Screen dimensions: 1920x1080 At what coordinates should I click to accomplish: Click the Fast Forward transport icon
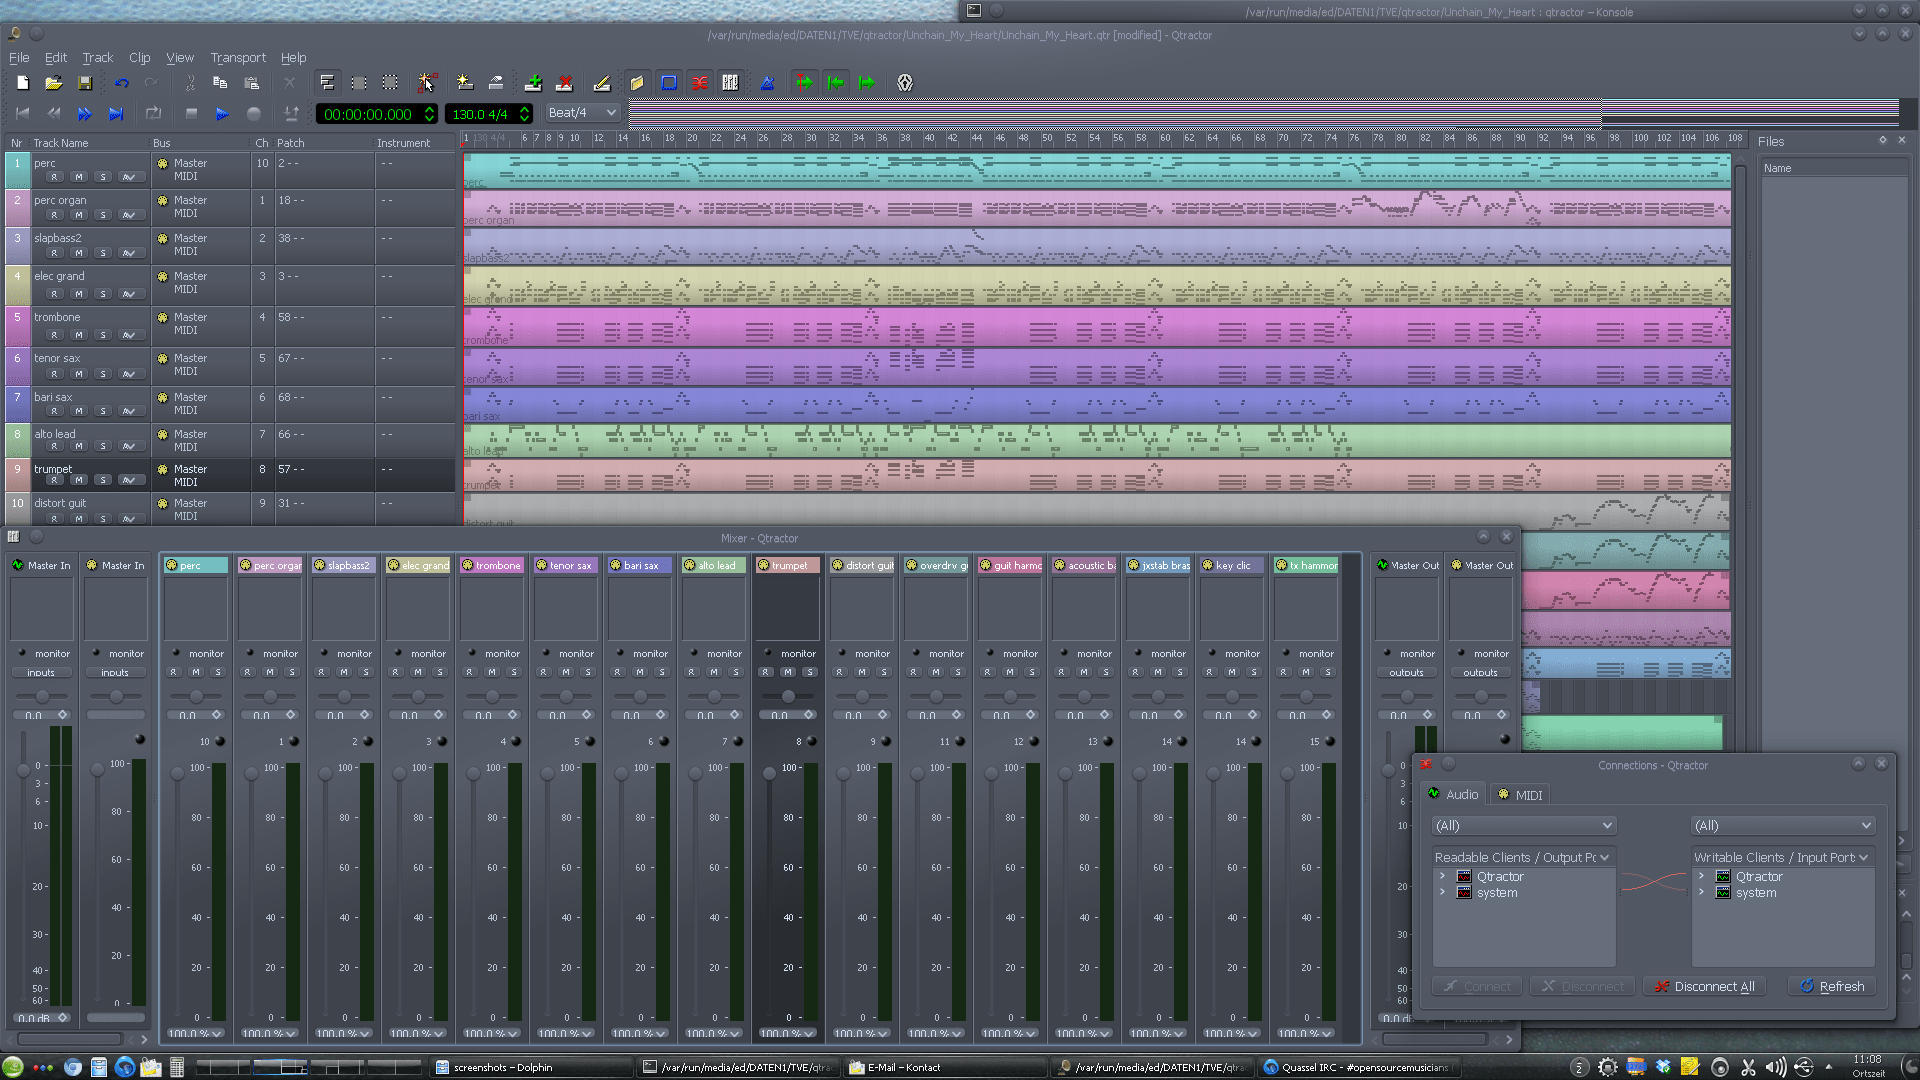(x=85, y=114)
